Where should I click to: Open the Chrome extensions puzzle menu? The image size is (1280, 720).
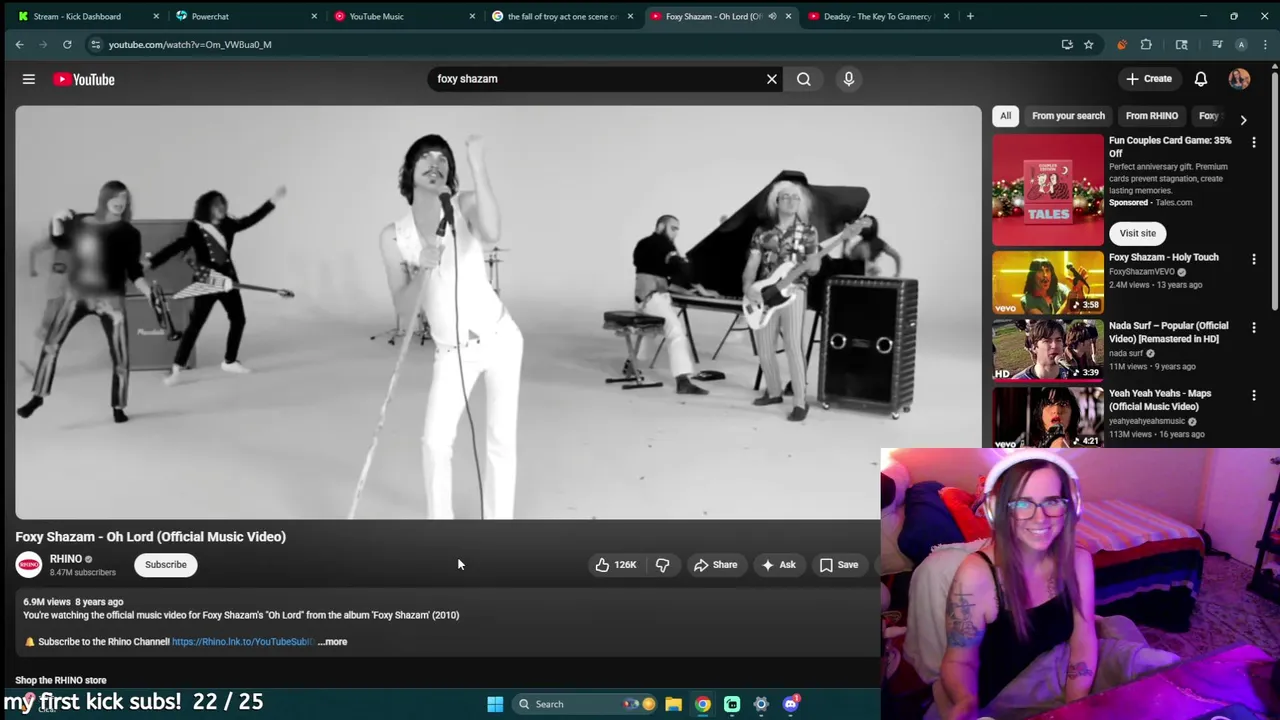click(x=1146, y=44)
